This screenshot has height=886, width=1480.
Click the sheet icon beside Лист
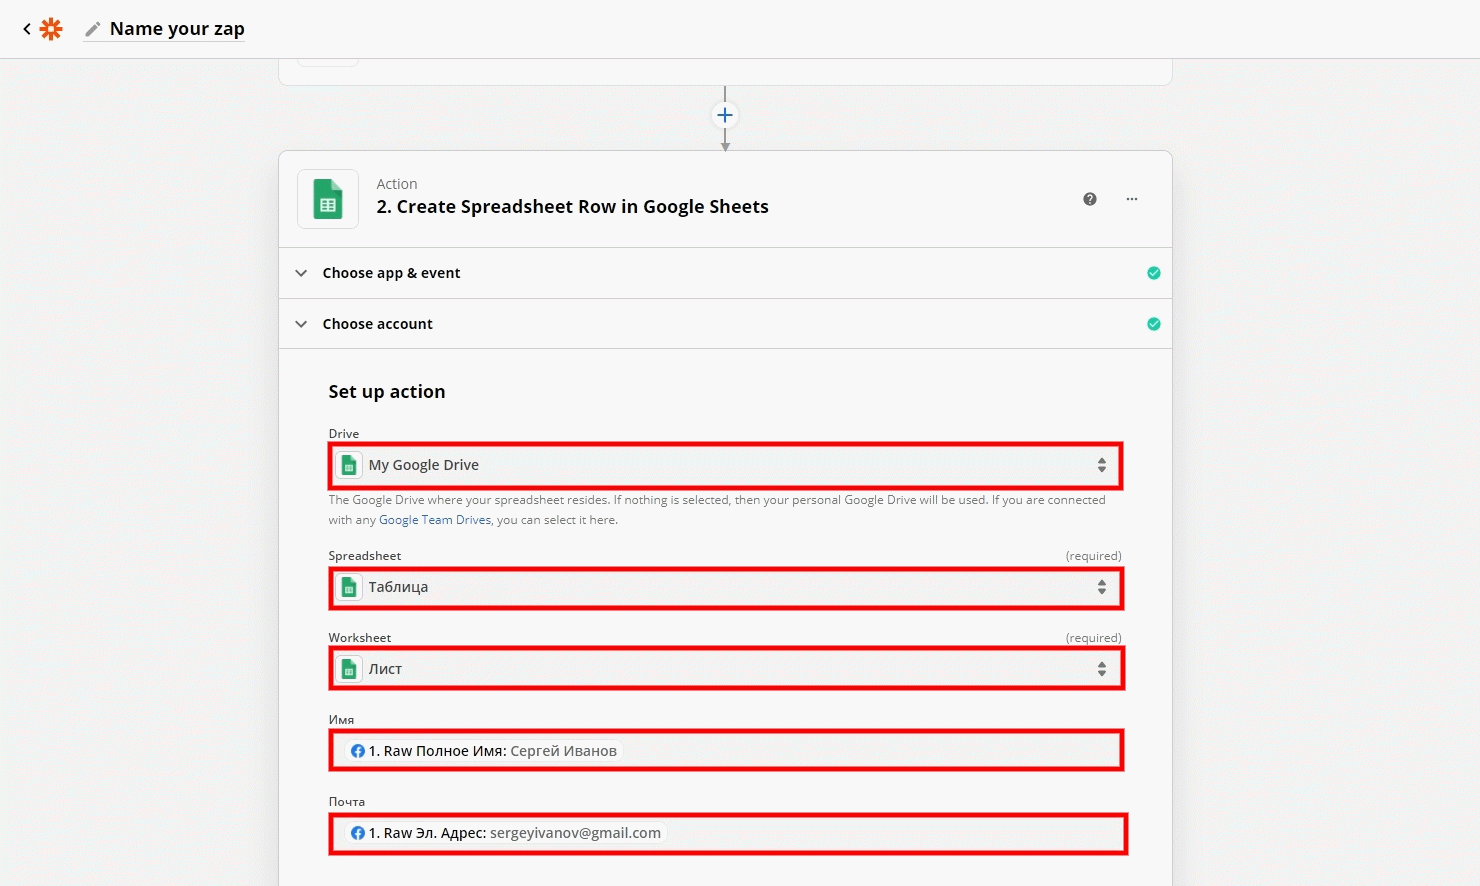pyautogui.click(x=349, y=669)
